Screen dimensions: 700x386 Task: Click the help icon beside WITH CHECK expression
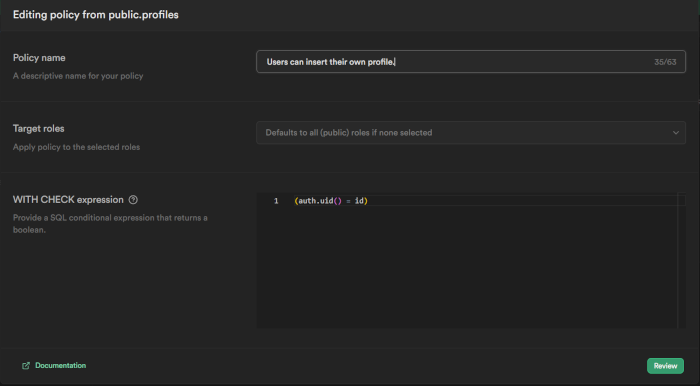(x=133, y=200)
